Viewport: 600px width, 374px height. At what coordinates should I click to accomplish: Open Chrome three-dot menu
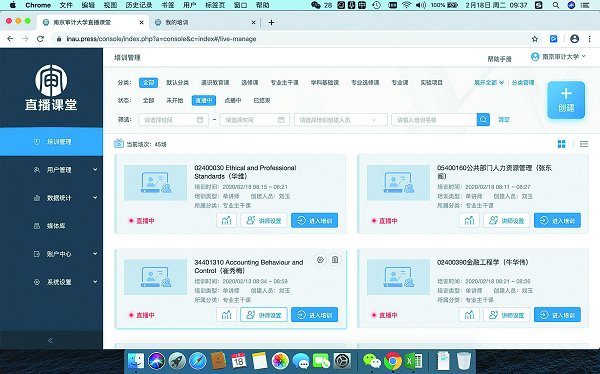pos(589,39)
